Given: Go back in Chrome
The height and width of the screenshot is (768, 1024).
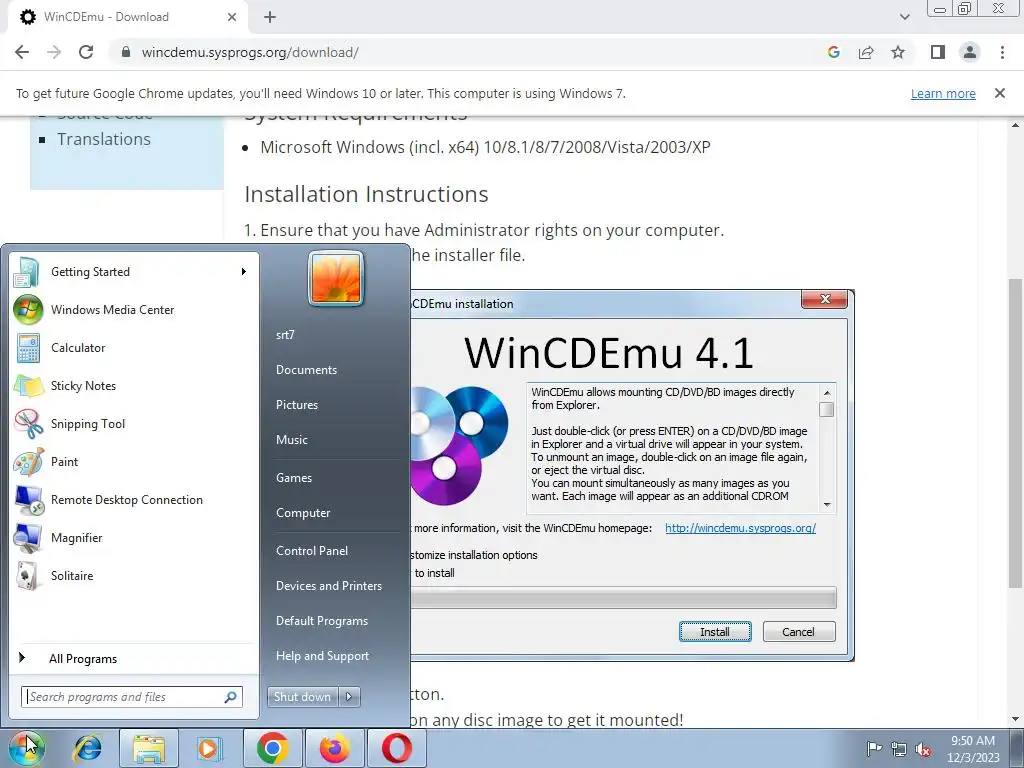Looking at the screenshot, I should coord(22,52).
